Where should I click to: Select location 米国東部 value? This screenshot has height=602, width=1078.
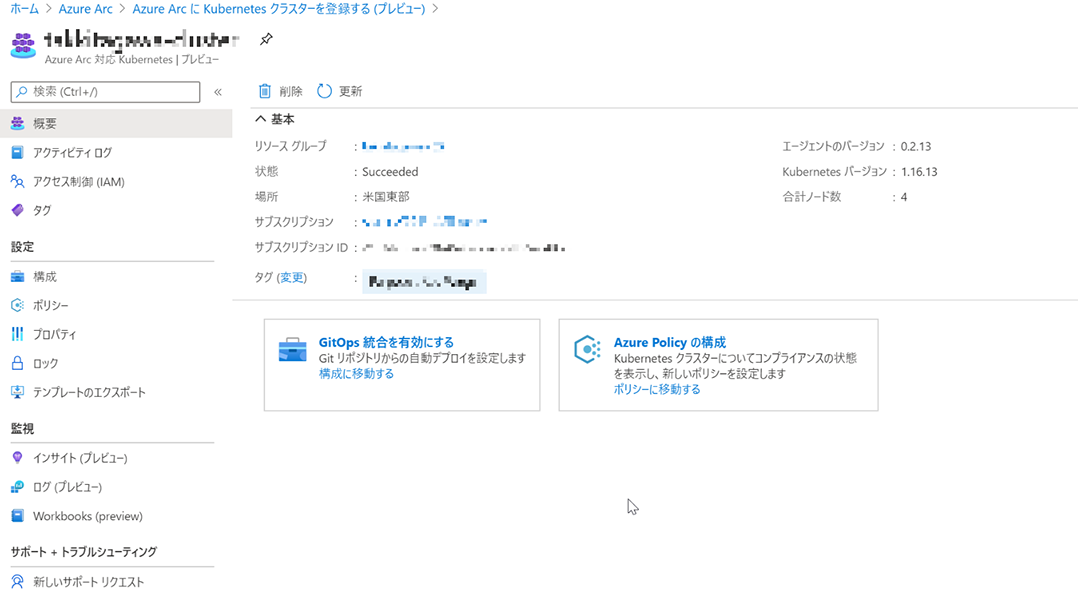click(386, 197)
